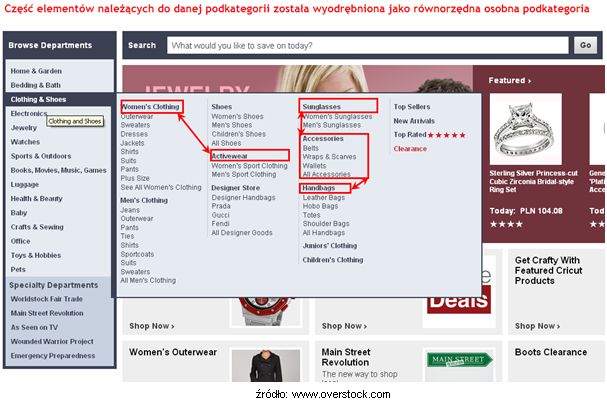
Task: Open Sports & Outdoors department
Action: 41,156
